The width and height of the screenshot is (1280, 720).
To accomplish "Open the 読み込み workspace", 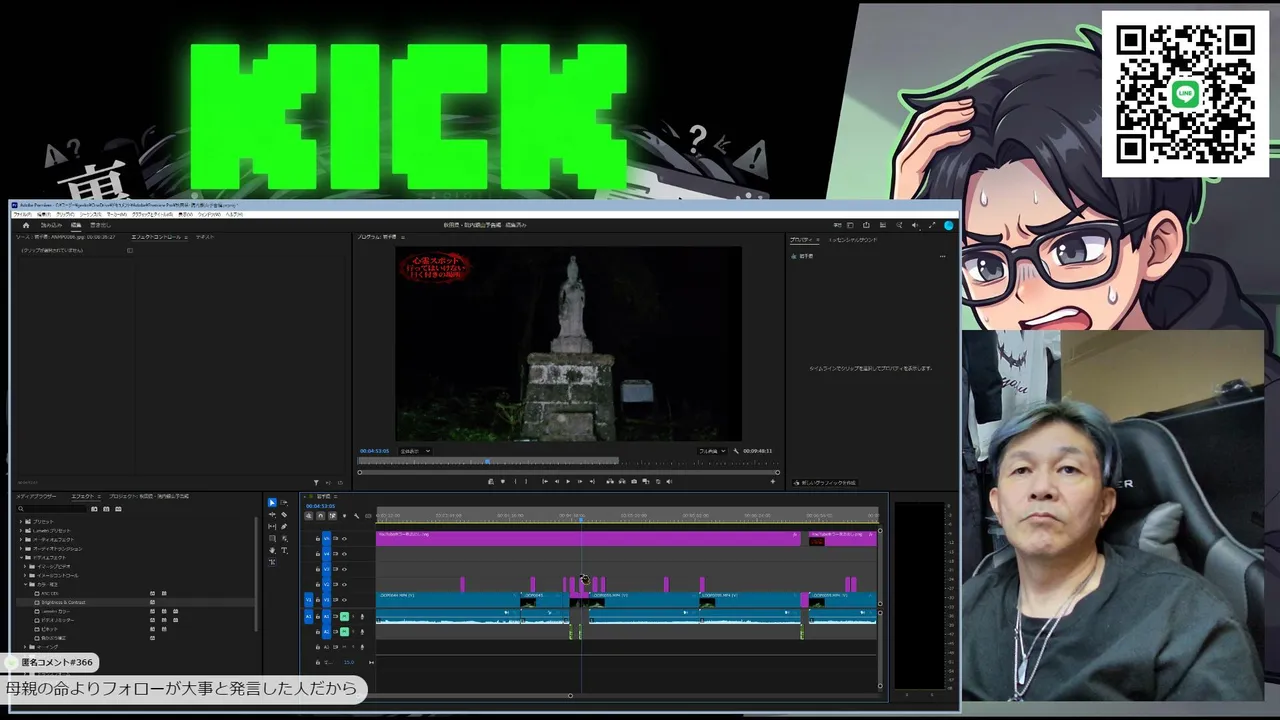I will (x=51, y=225).
